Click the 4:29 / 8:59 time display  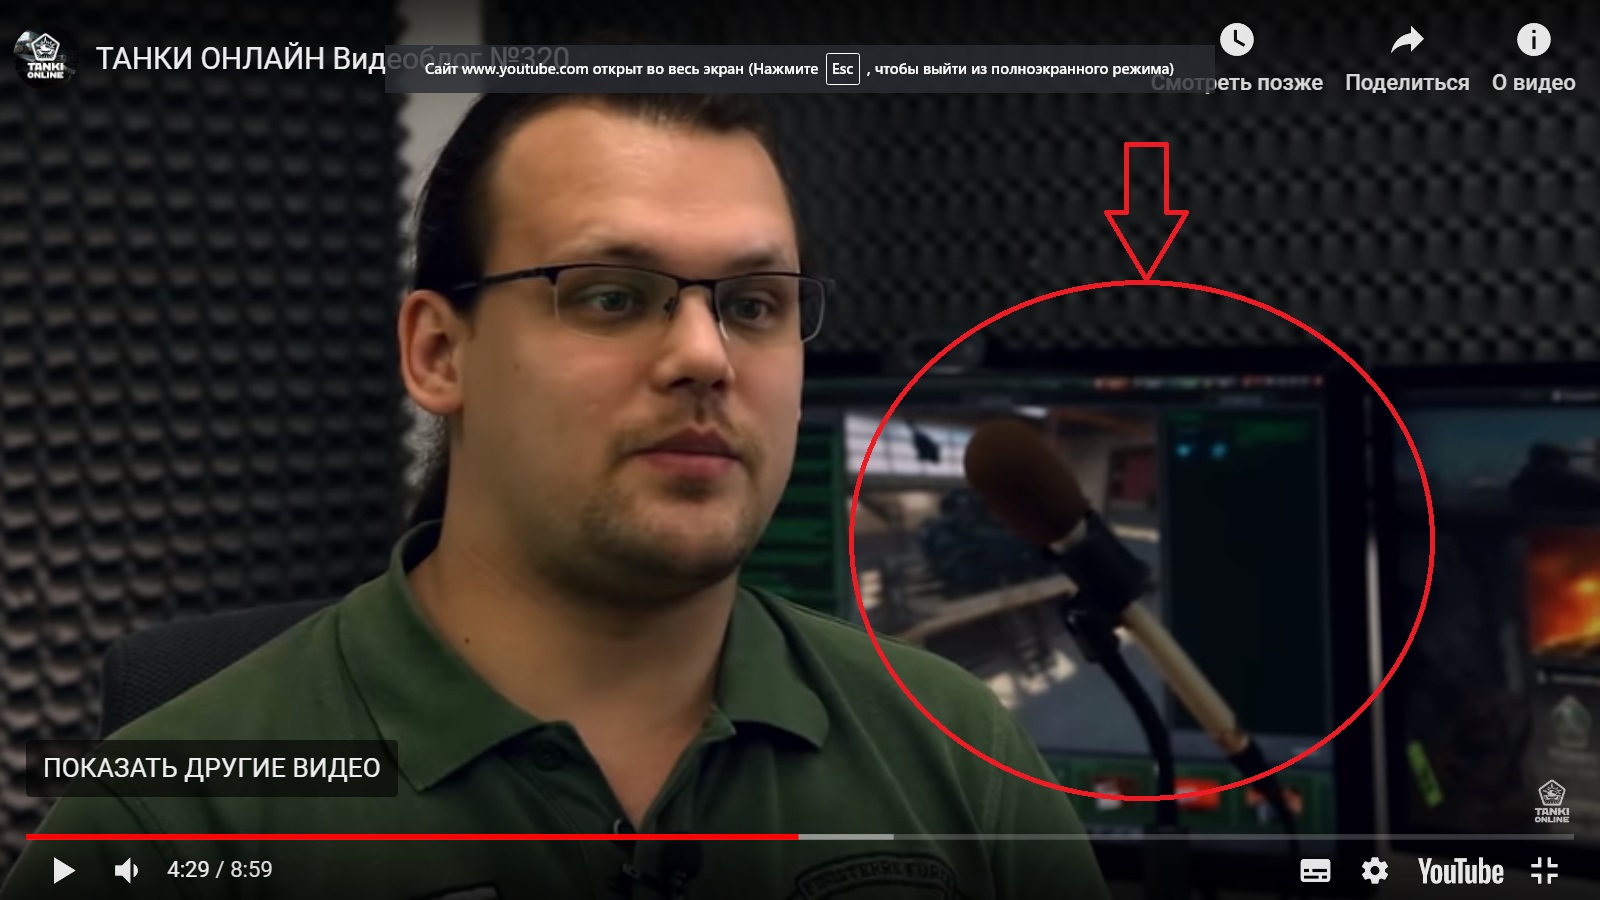[x=220, y=870]
